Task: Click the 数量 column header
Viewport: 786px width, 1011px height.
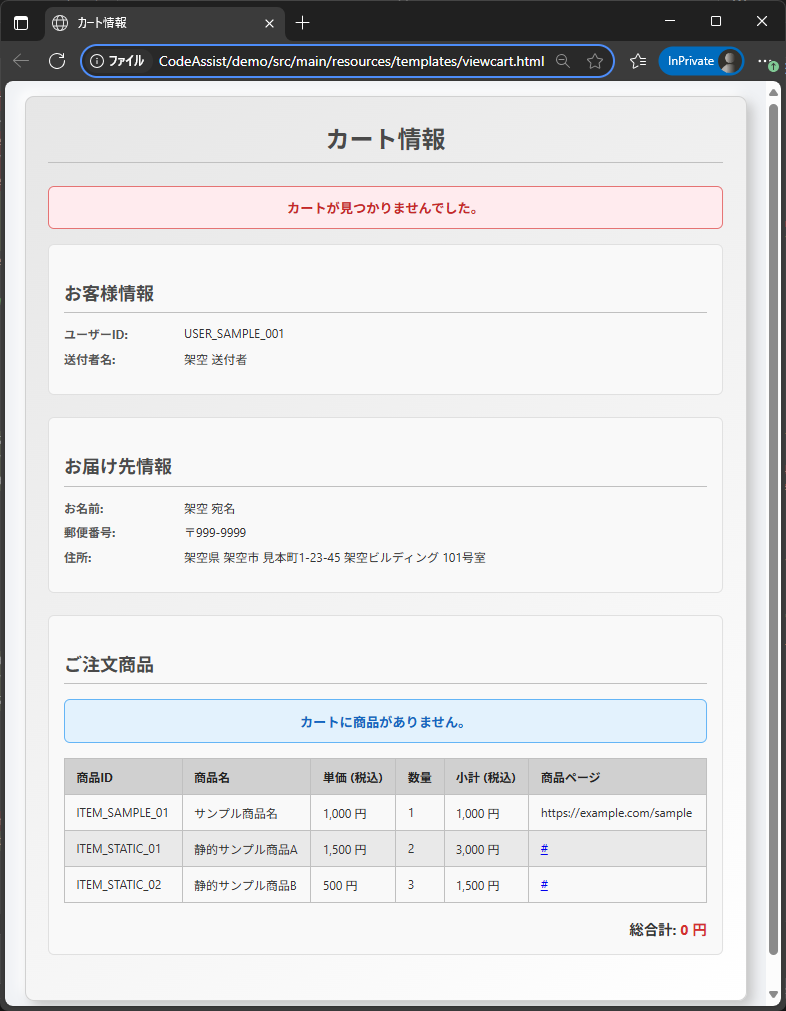Action: pyautogui.click(x=420, y=778)
